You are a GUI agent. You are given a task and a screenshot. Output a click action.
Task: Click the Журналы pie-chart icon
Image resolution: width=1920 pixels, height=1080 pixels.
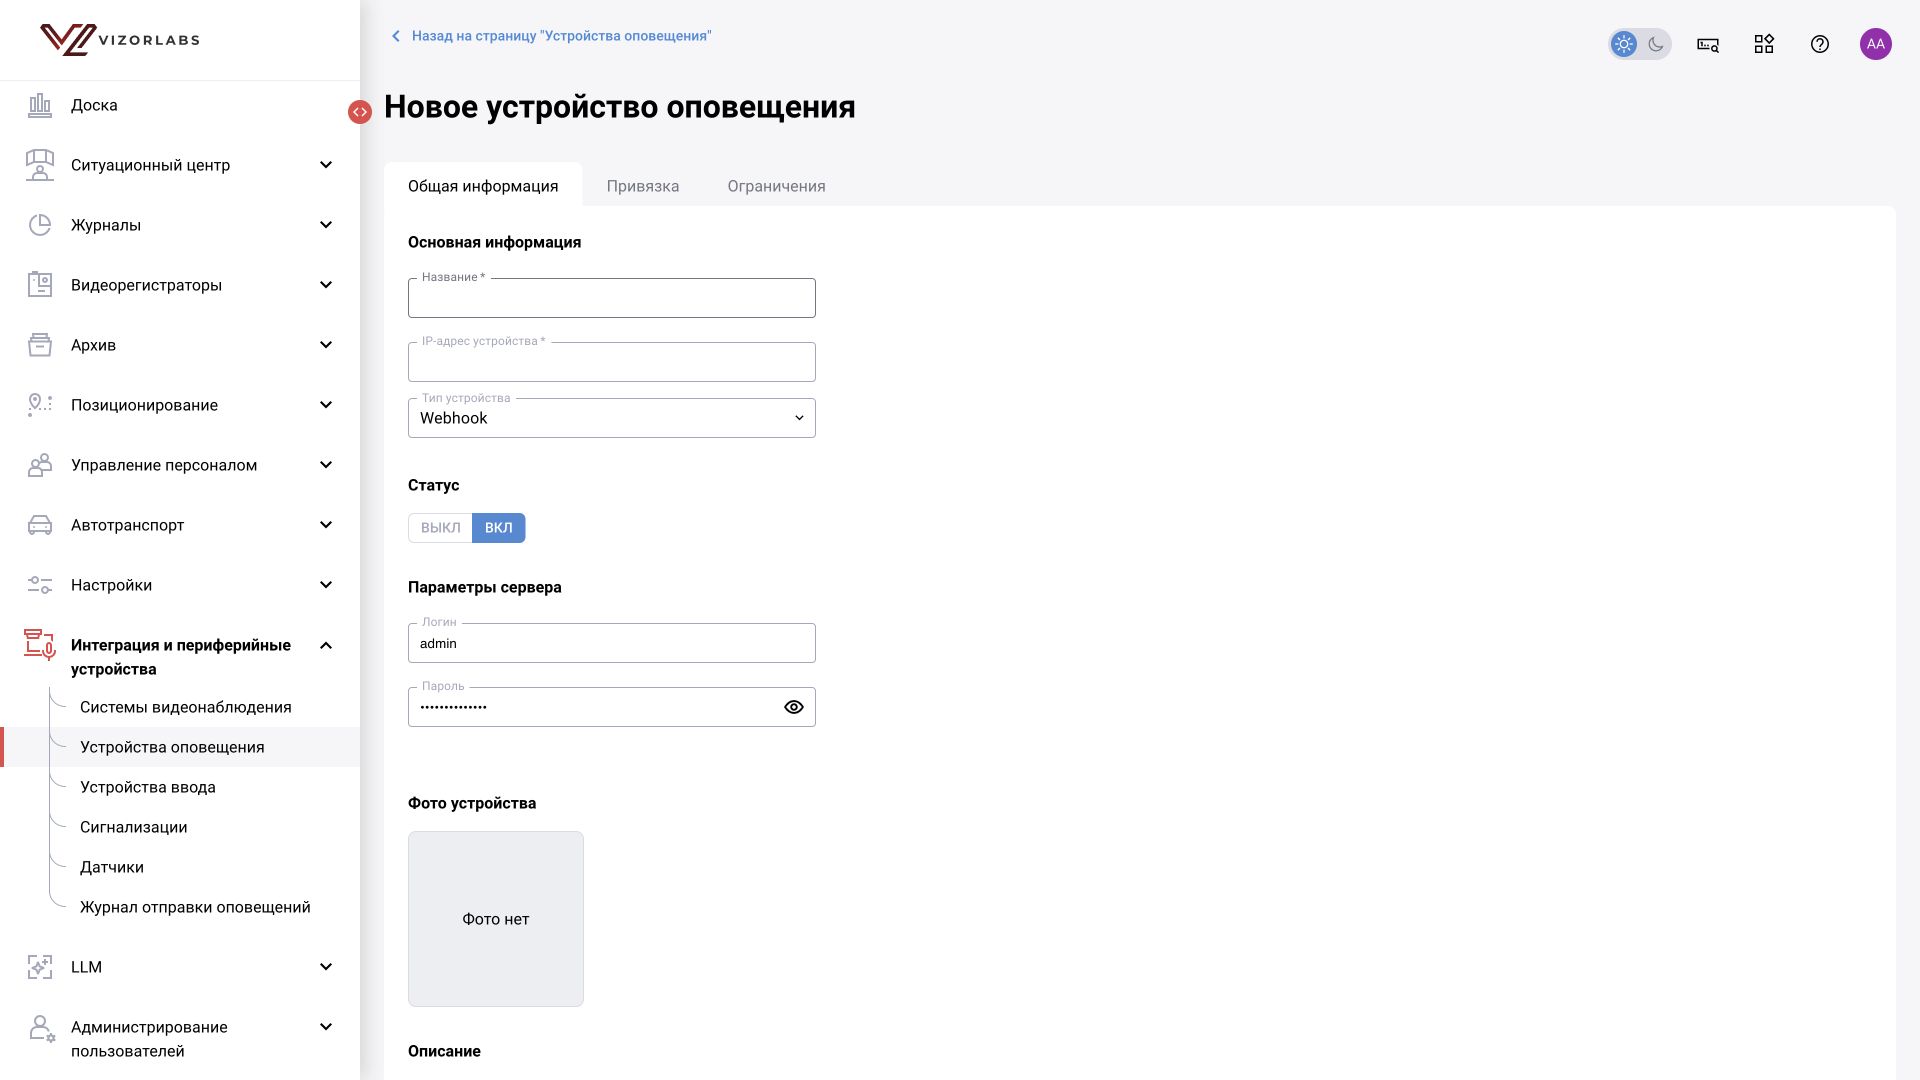40,225
